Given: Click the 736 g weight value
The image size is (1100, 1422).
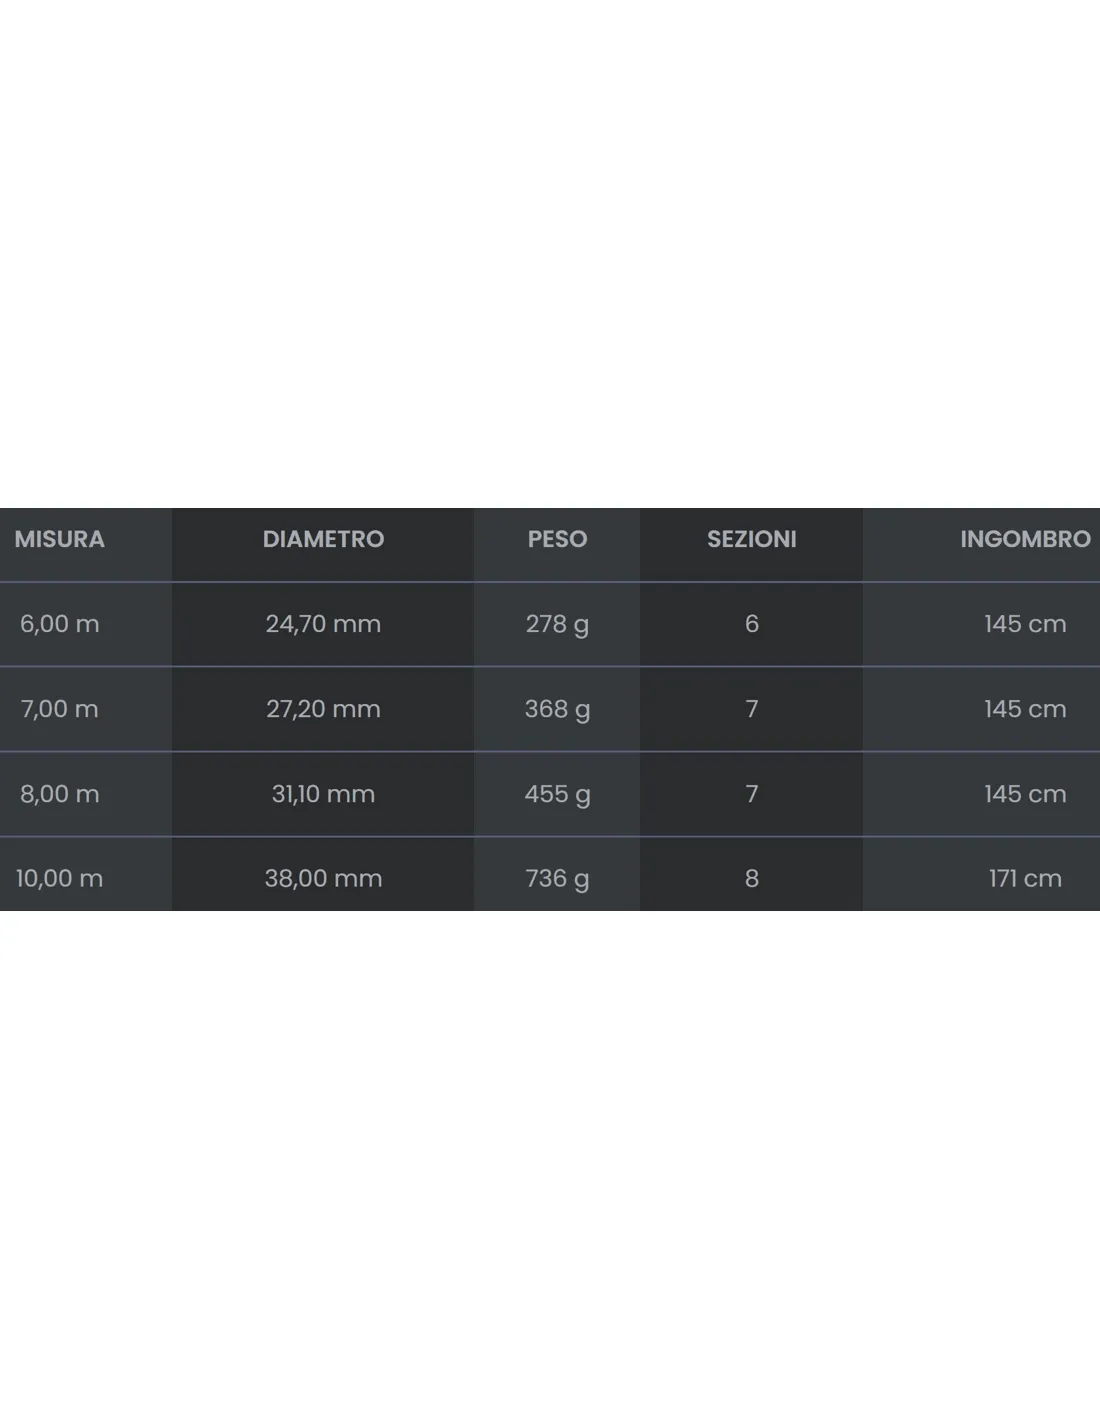Looking at the screenshot, I should pos(557,879).
